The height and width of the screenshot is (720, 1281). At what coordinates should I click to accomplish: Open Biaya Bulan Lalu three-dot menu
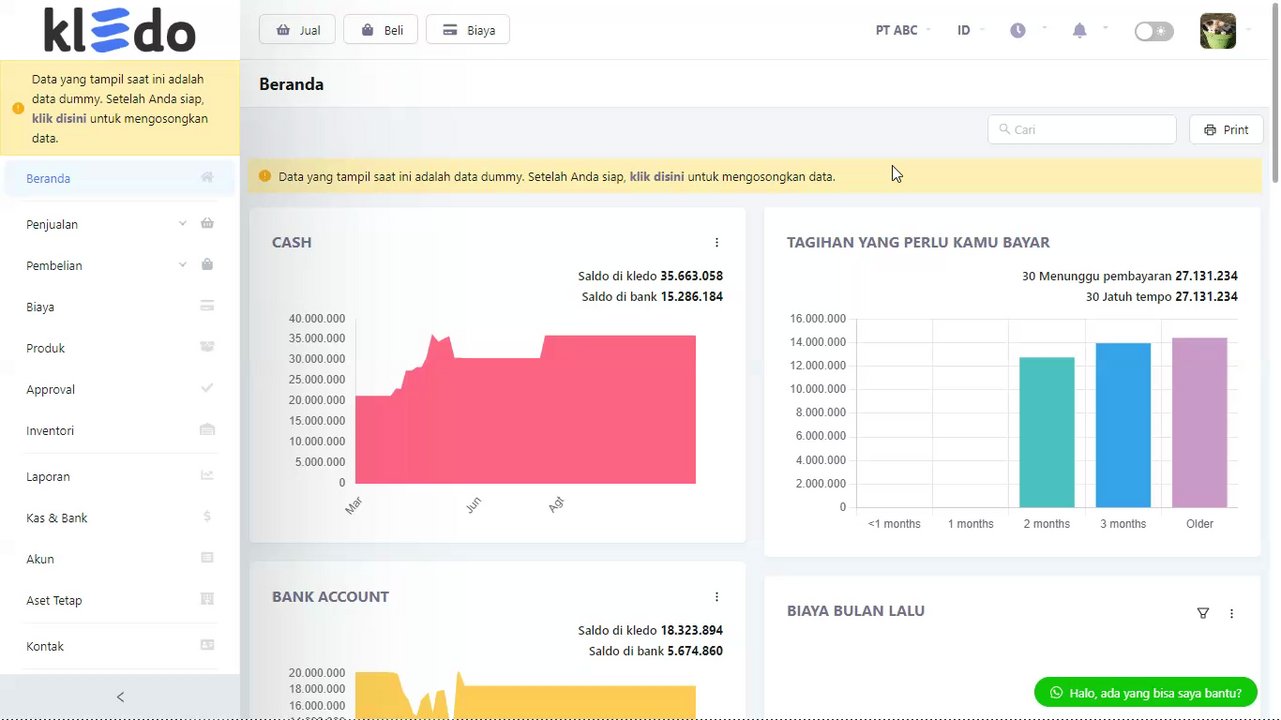click(1231, 613)
